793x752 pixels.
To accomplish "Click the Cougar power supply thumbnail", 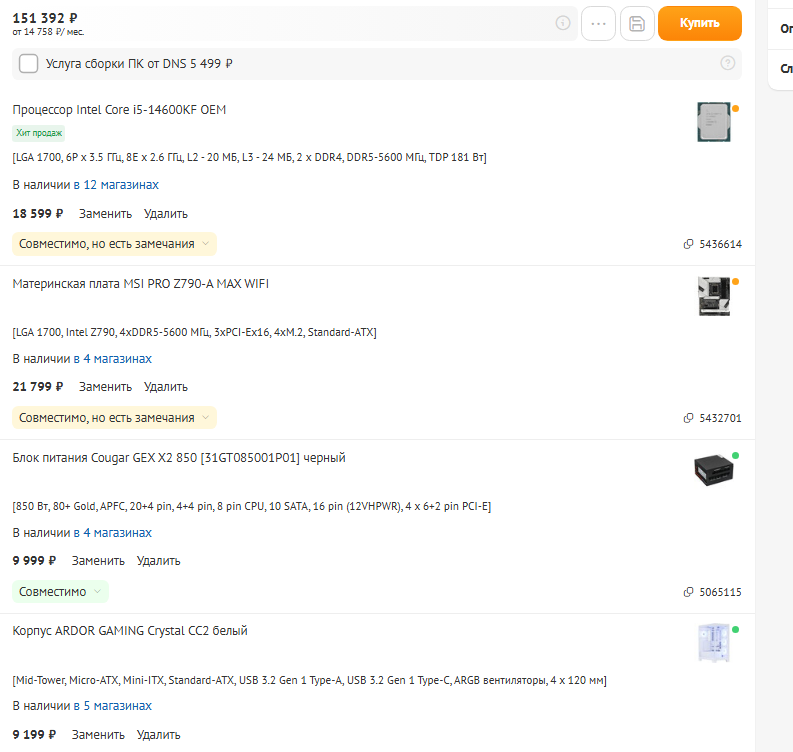I will point(714,470).
